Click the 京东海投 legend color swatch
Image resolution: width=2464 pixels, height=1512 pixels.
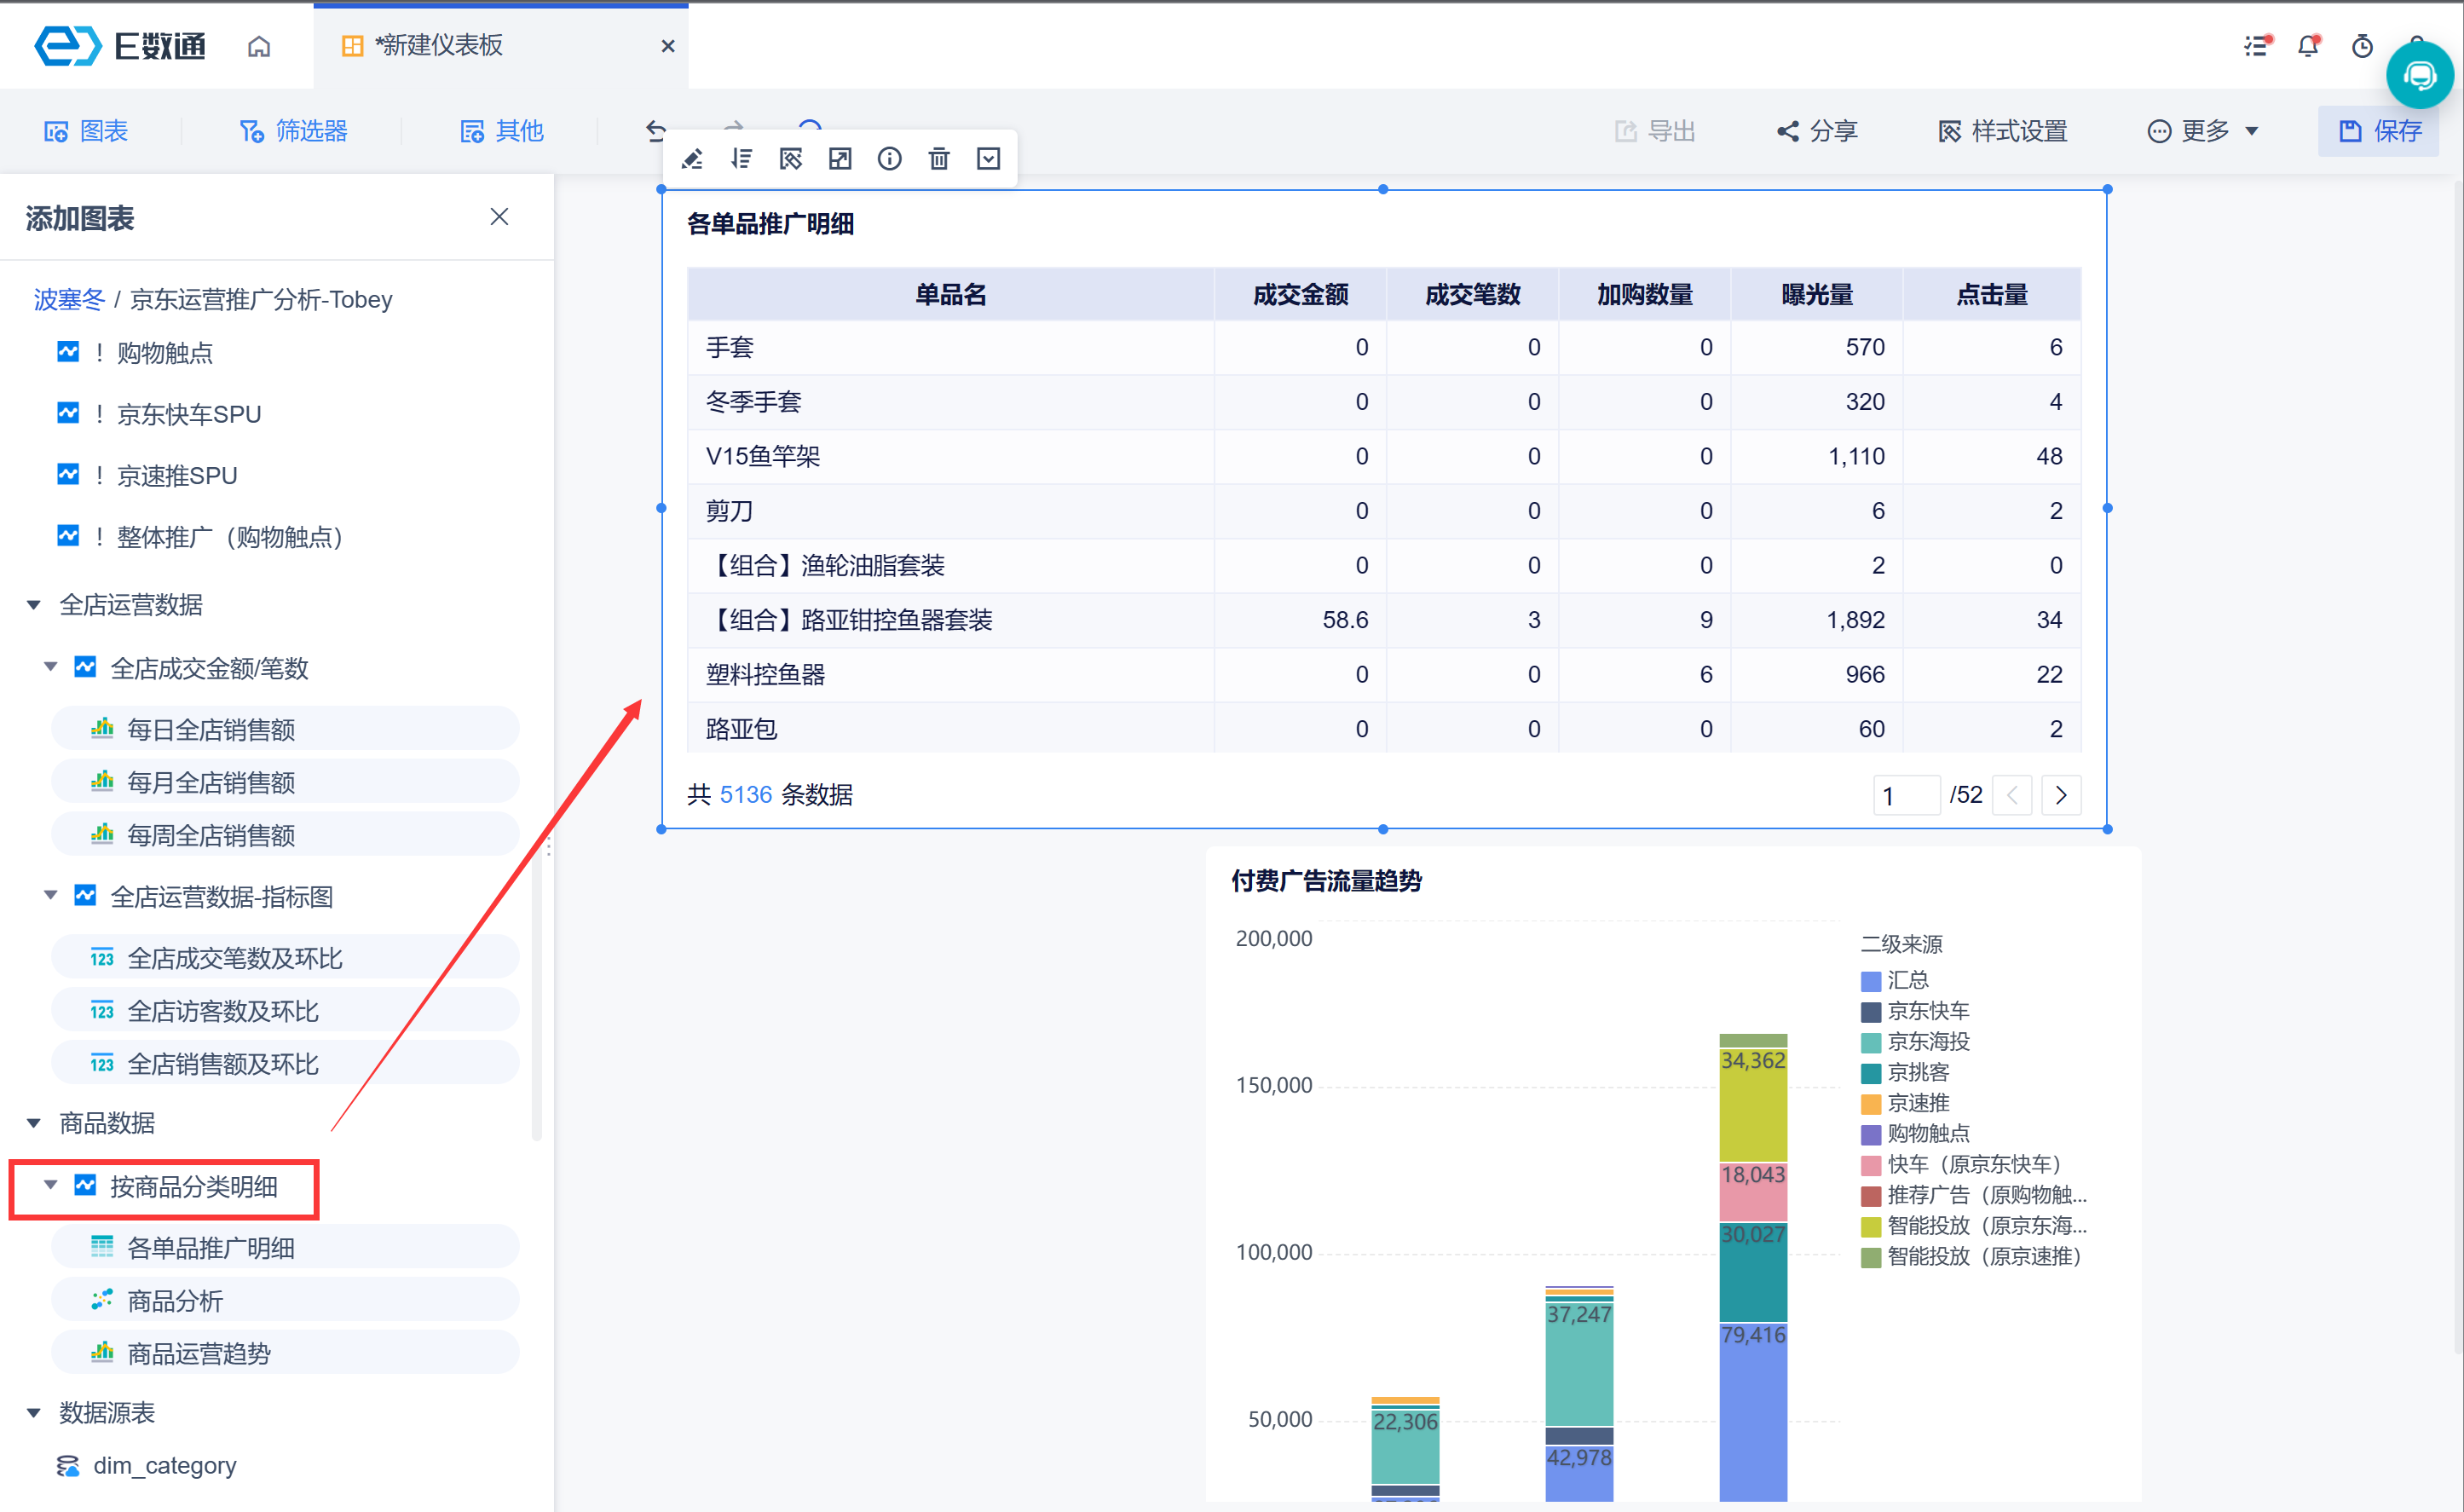tap(1870, 1043)
